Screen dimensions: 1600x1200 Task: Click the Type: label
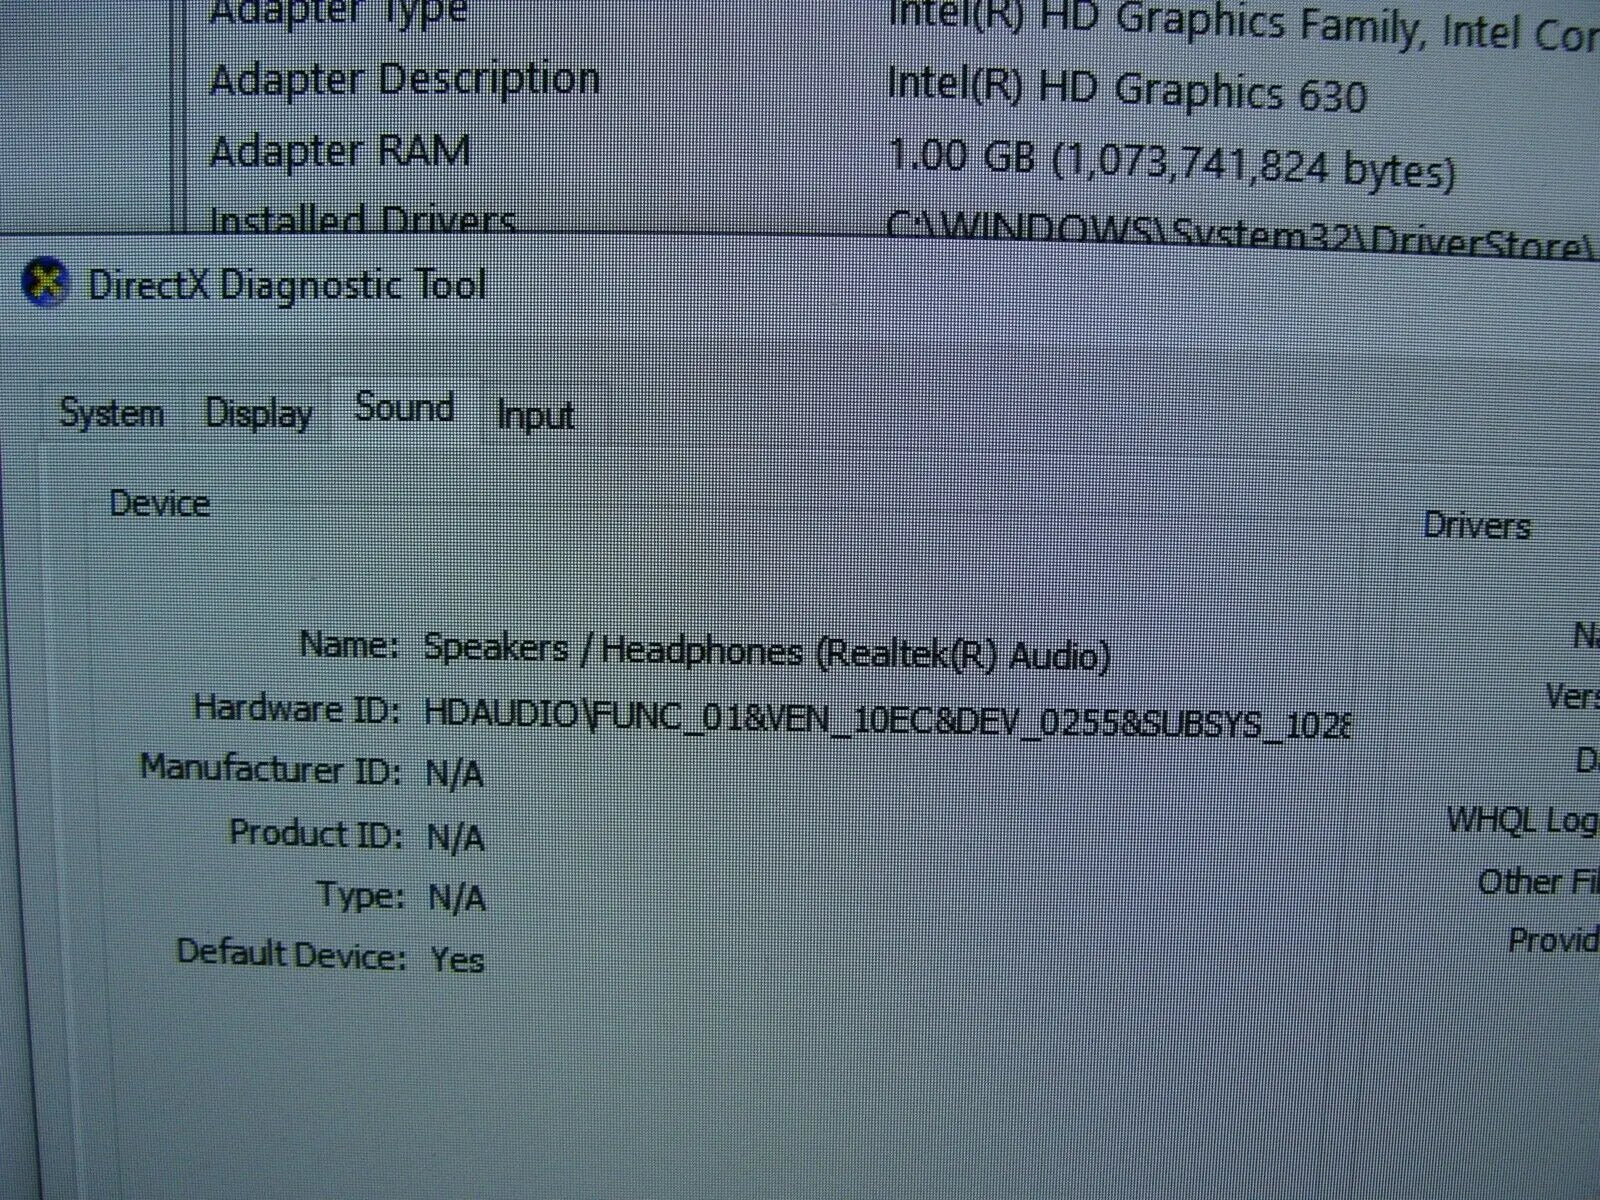coord(360,895)
